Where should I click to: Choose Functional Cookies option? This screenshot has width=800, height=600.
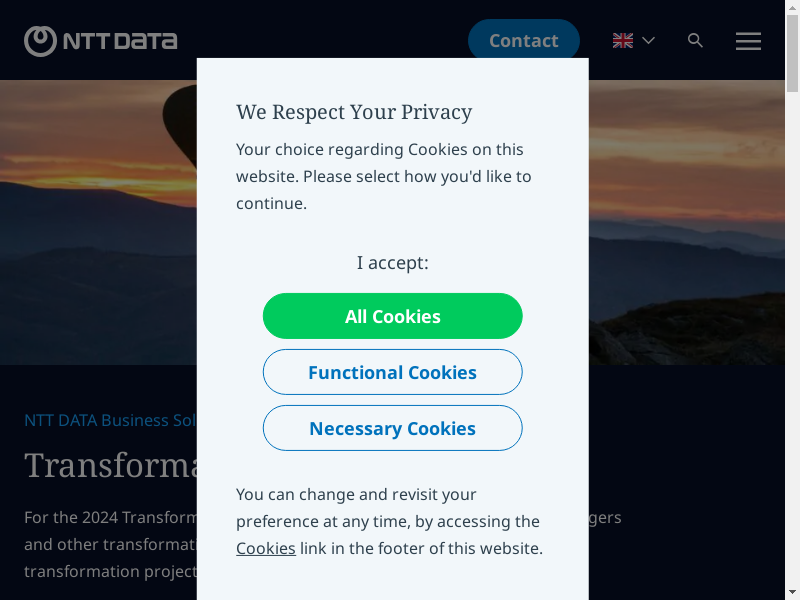coord(392,372)
